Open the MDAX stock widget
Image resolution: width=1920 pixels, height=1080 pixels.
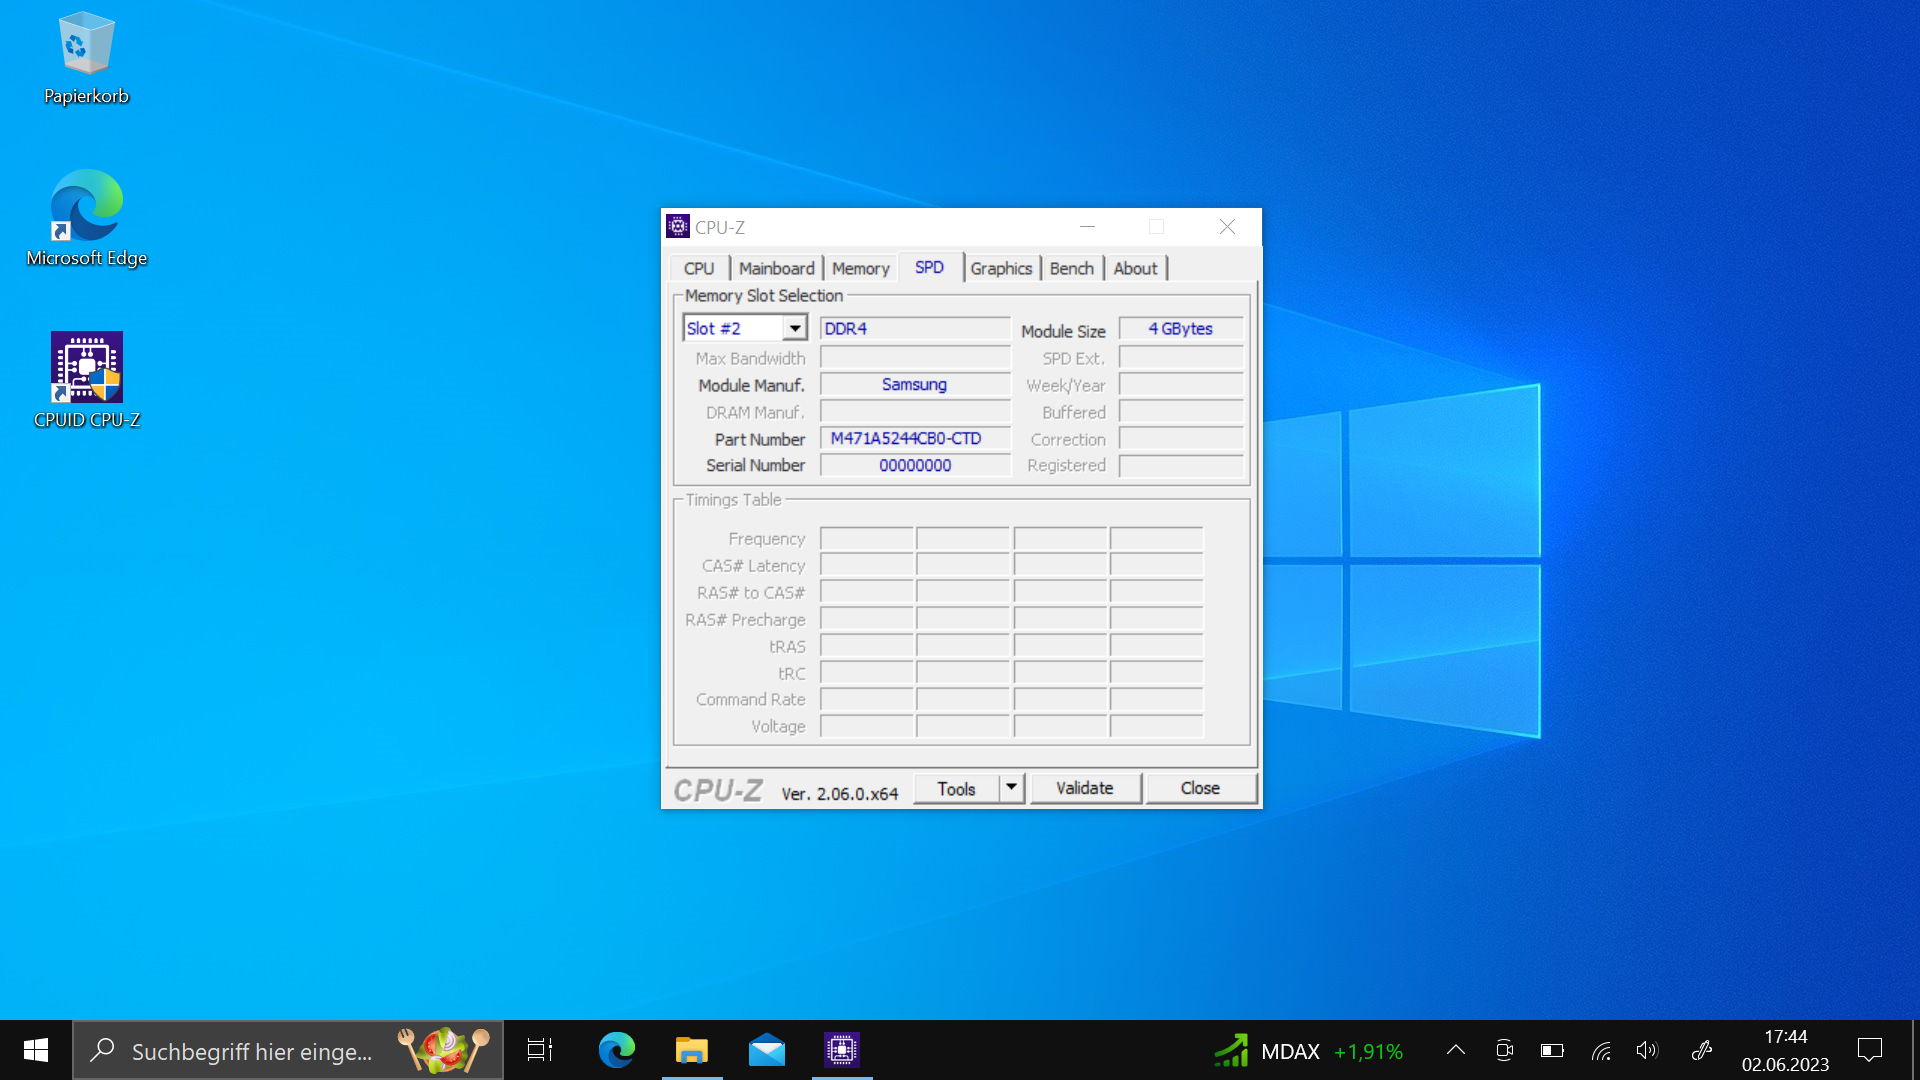(x=1308, y=1051)
